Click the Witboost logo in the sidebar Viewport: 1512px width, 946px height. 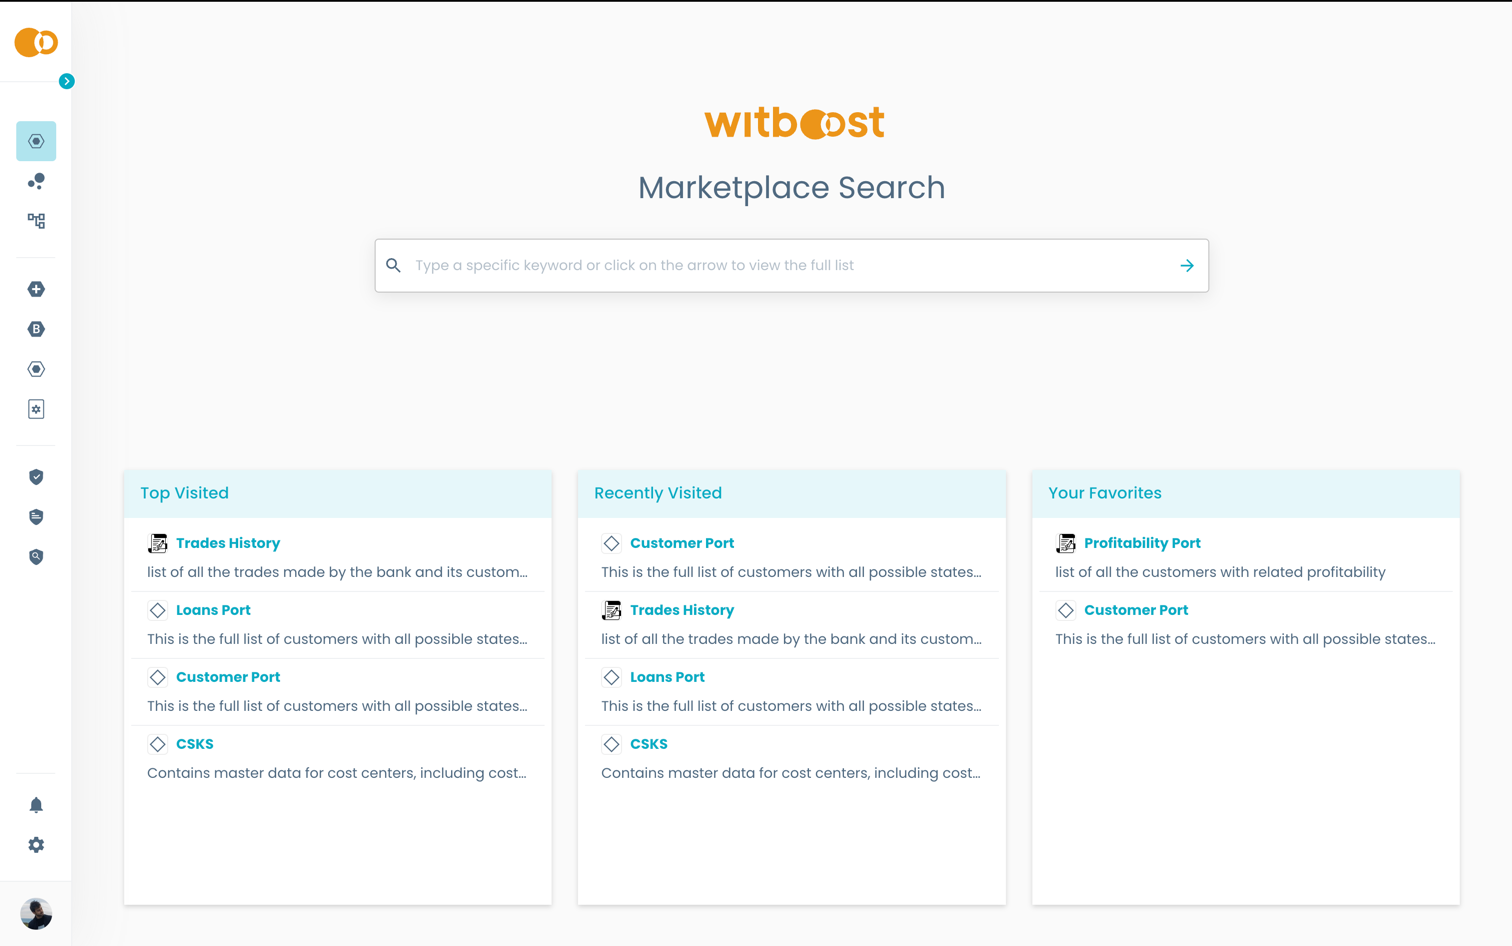pyautogui.click(x=36, y=42)
